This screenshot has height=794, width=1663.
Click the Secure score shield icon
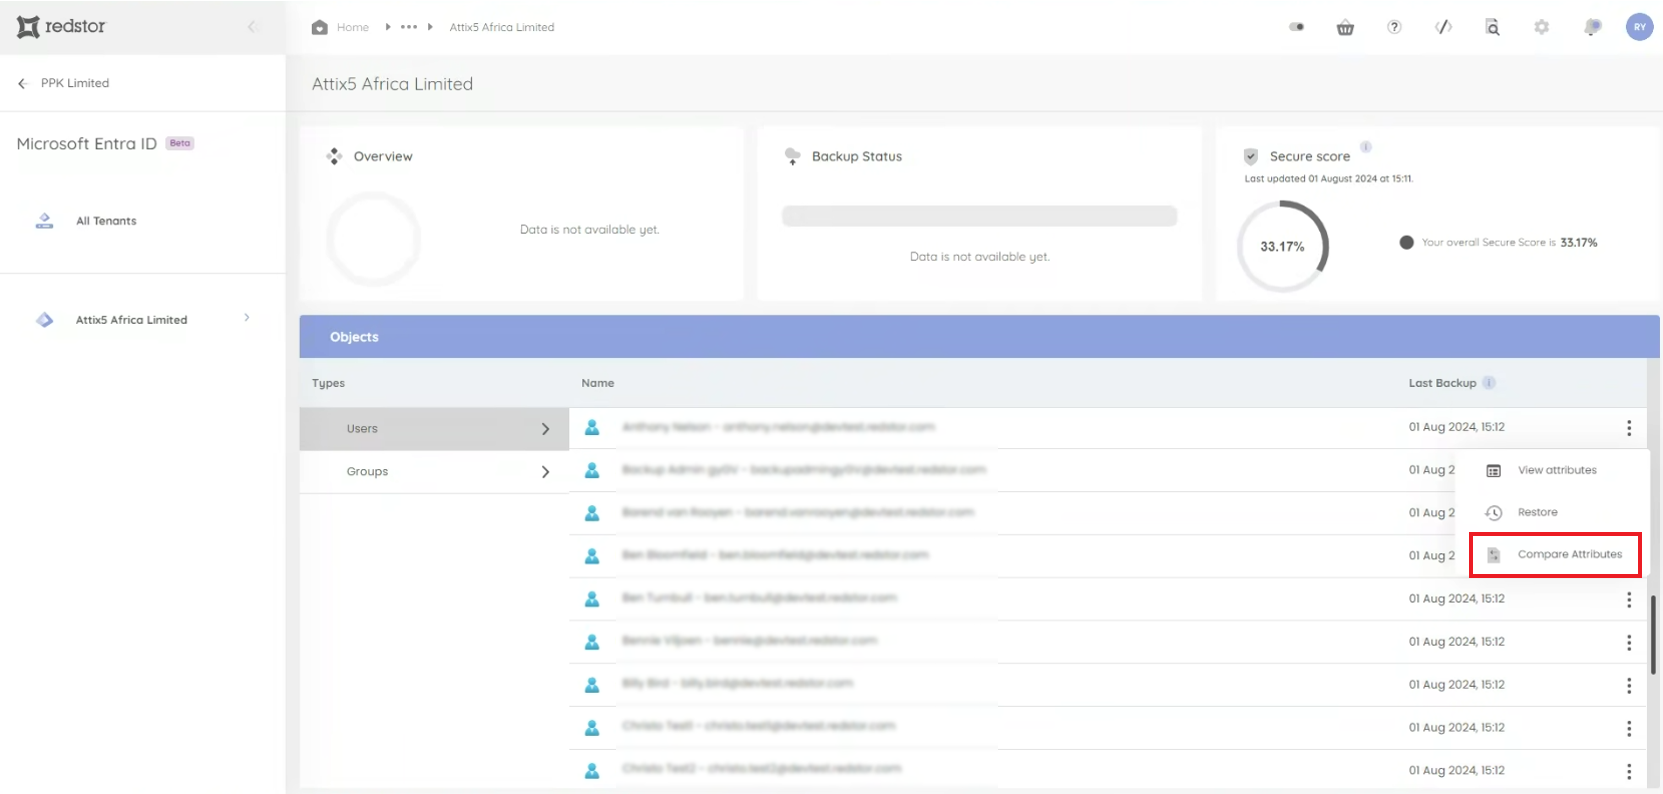[1251, 156]
